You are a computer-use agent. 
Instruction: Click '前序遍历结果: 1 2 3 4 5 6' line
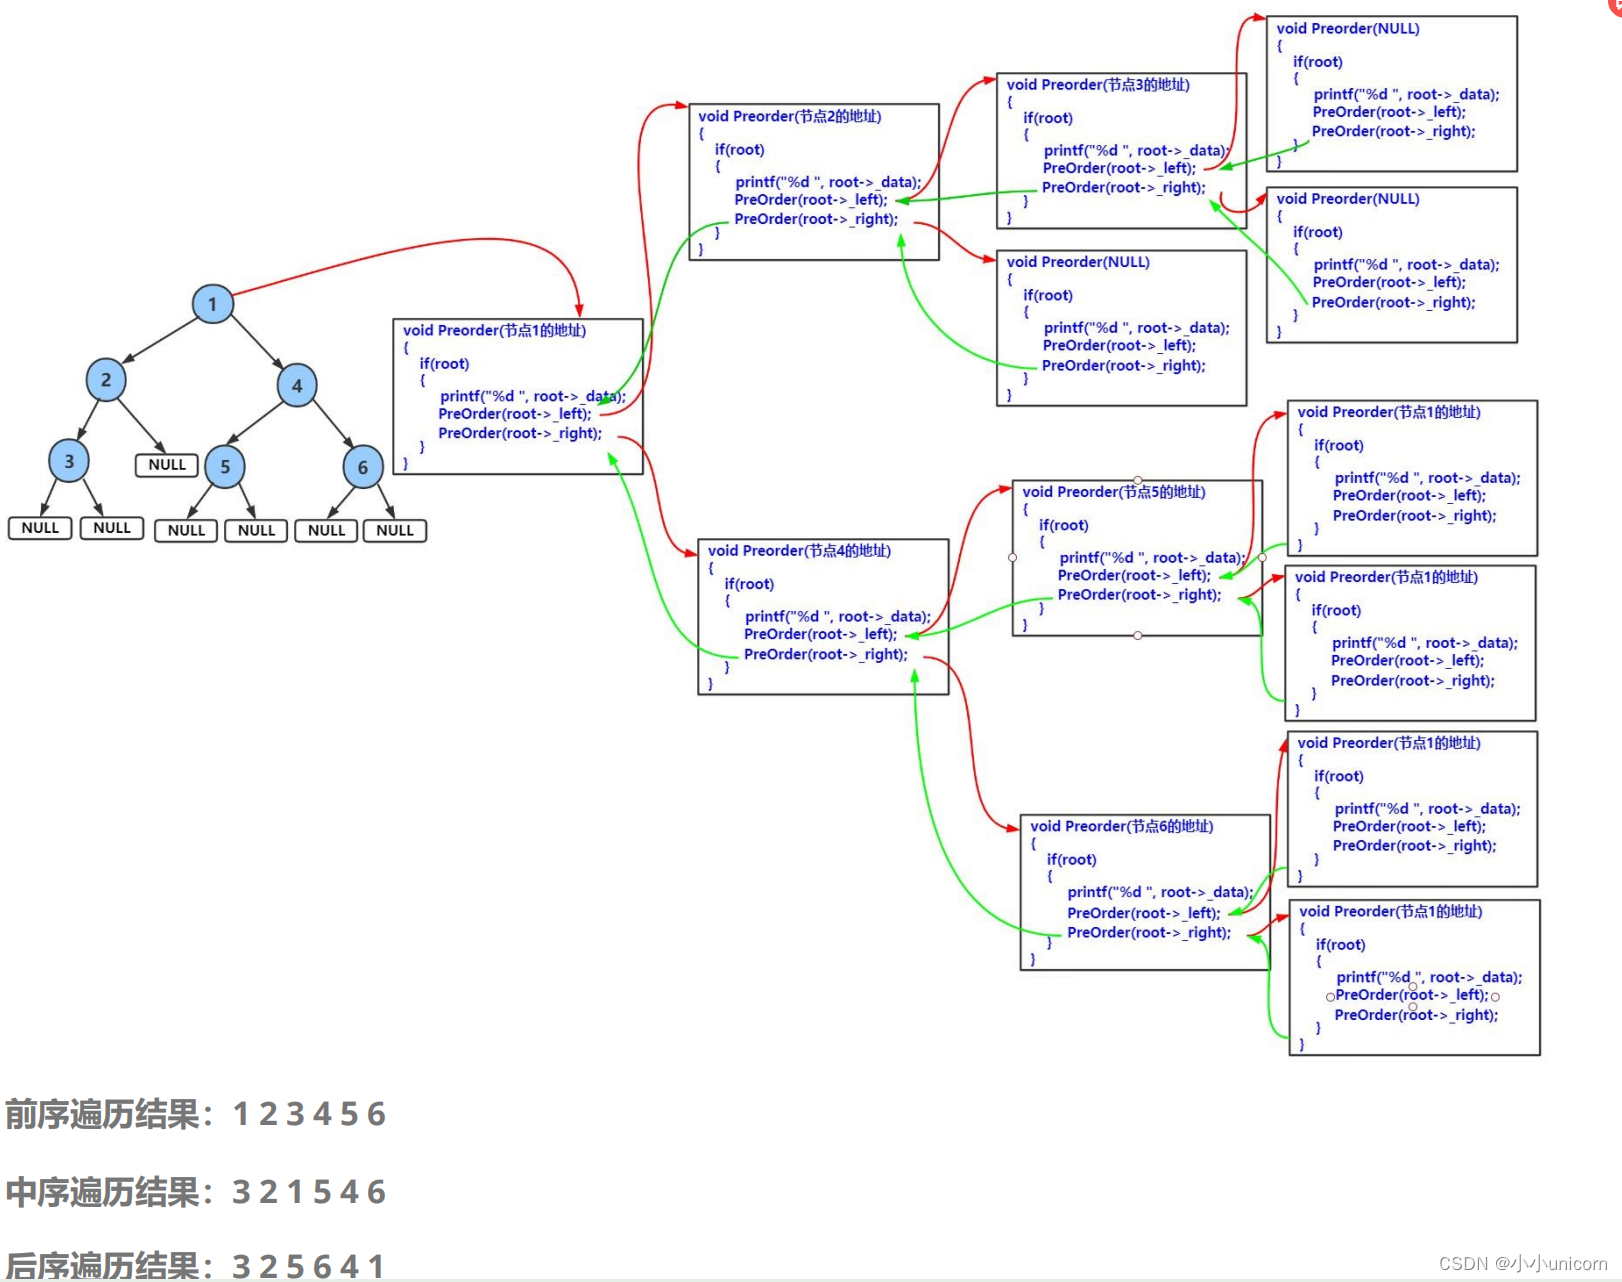click(196, 1114)
